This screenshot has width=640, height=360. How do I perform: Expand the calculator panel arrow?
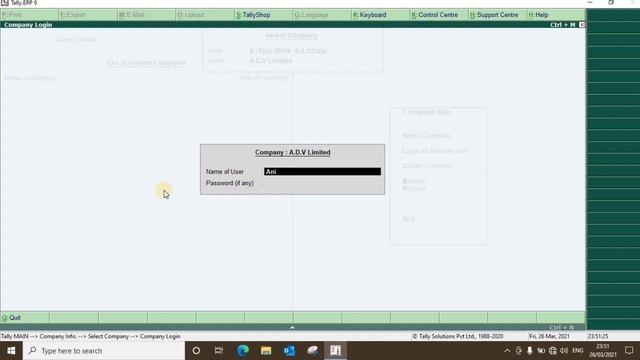point(292,327)
